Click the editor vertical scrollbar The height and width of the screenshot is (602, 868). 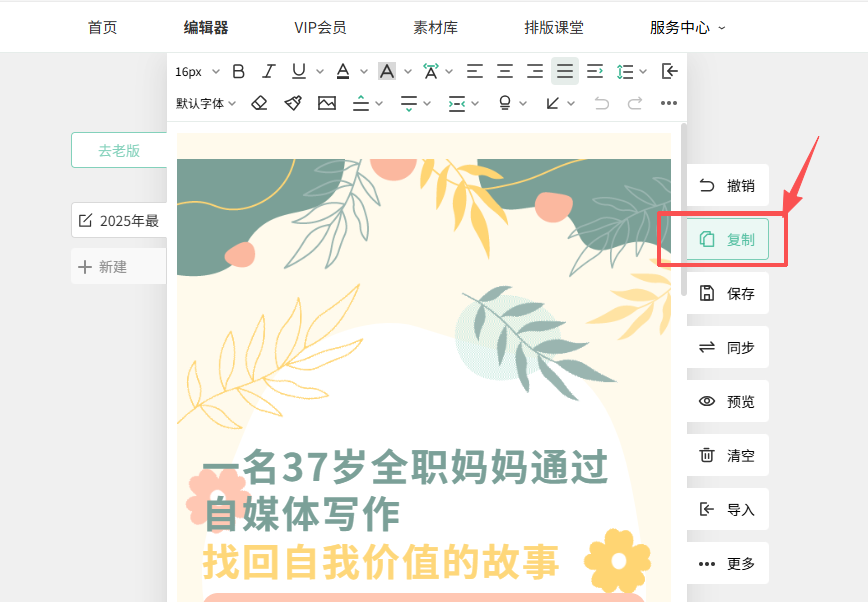tap(684, 210)
